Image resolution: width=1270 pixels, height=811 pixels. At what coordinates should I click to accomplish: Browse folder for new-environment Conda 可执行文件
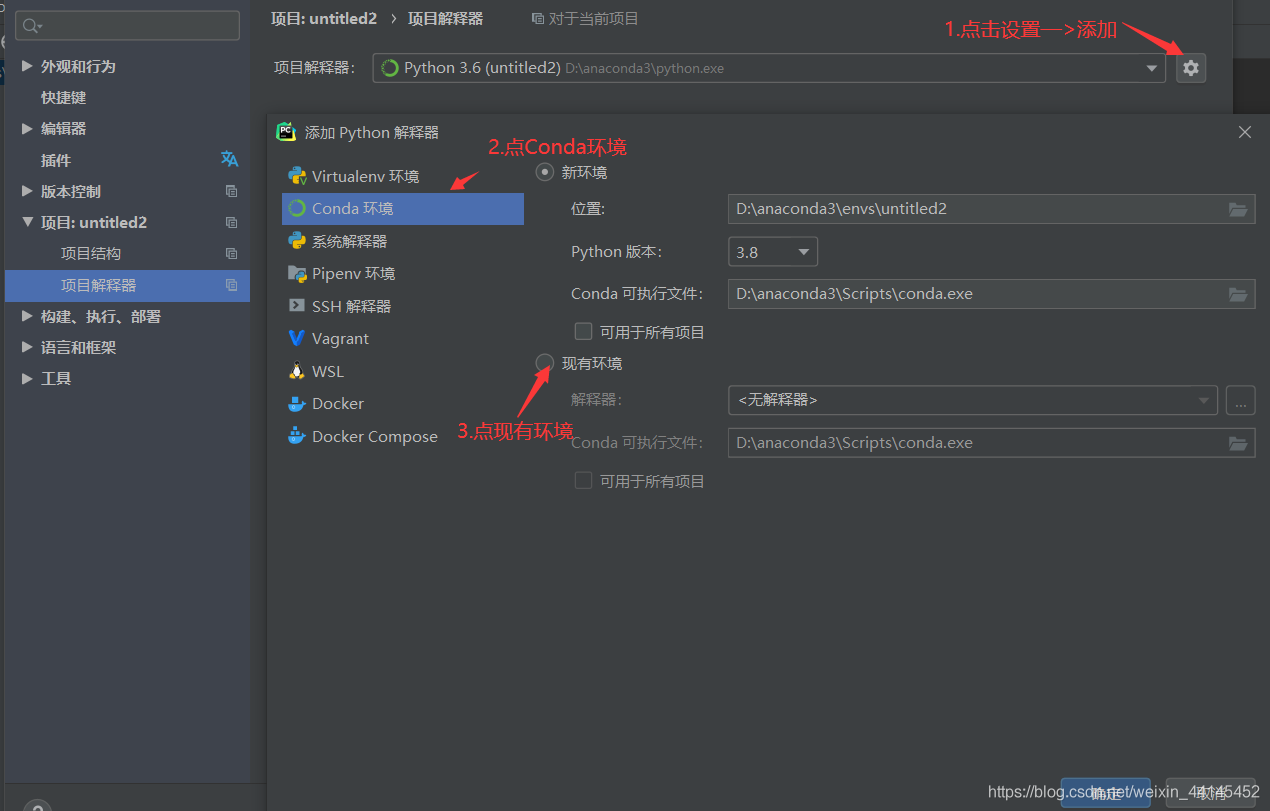1238,294
